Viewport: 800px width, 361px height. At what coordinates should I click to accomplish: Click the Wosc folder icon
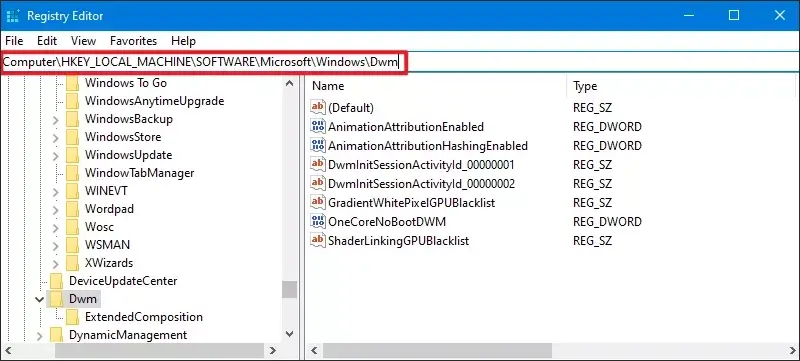tap(72, 226)
